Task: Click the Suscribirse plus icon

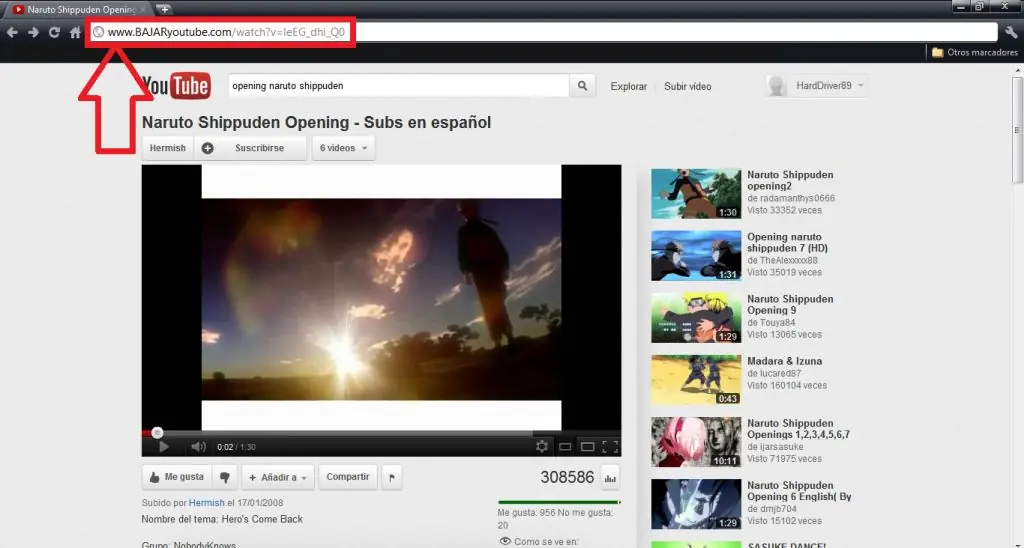Action: pos(207,148)
